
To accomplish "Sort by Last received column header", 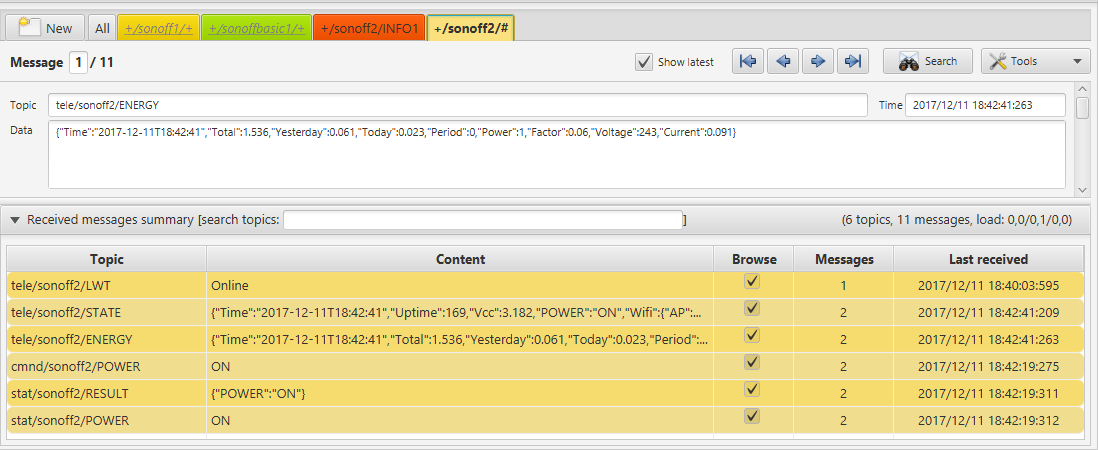I will pos(988,259).
